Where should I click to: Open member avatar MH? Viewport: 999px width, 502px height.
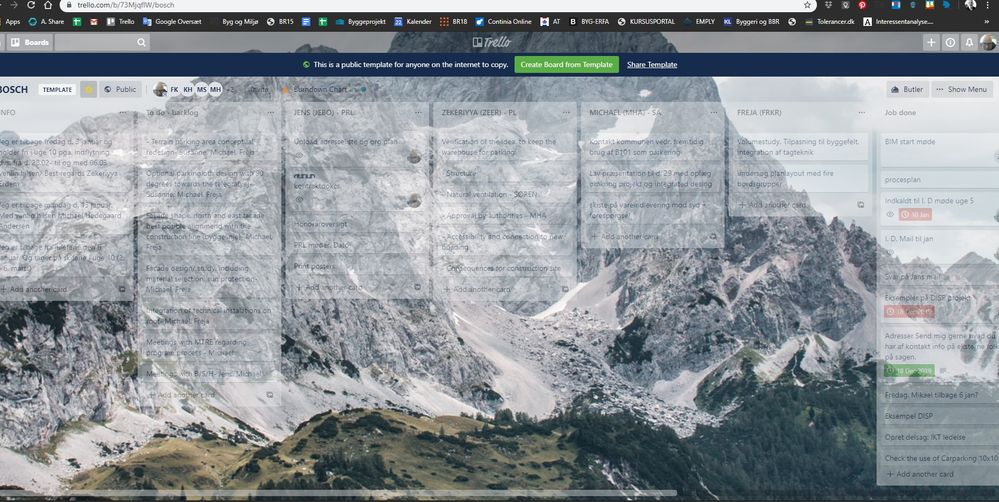215,90
